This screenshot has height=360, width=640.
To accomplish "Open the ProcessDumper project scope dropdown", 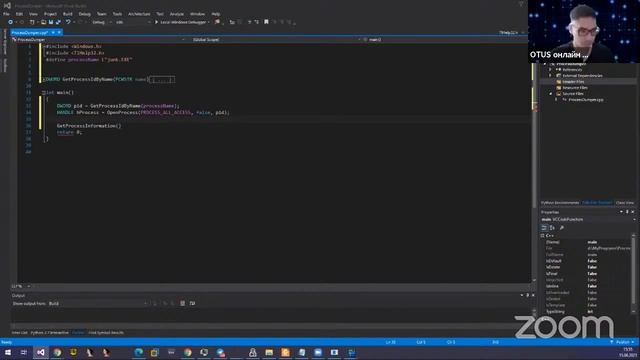I will tap(98, 40).
